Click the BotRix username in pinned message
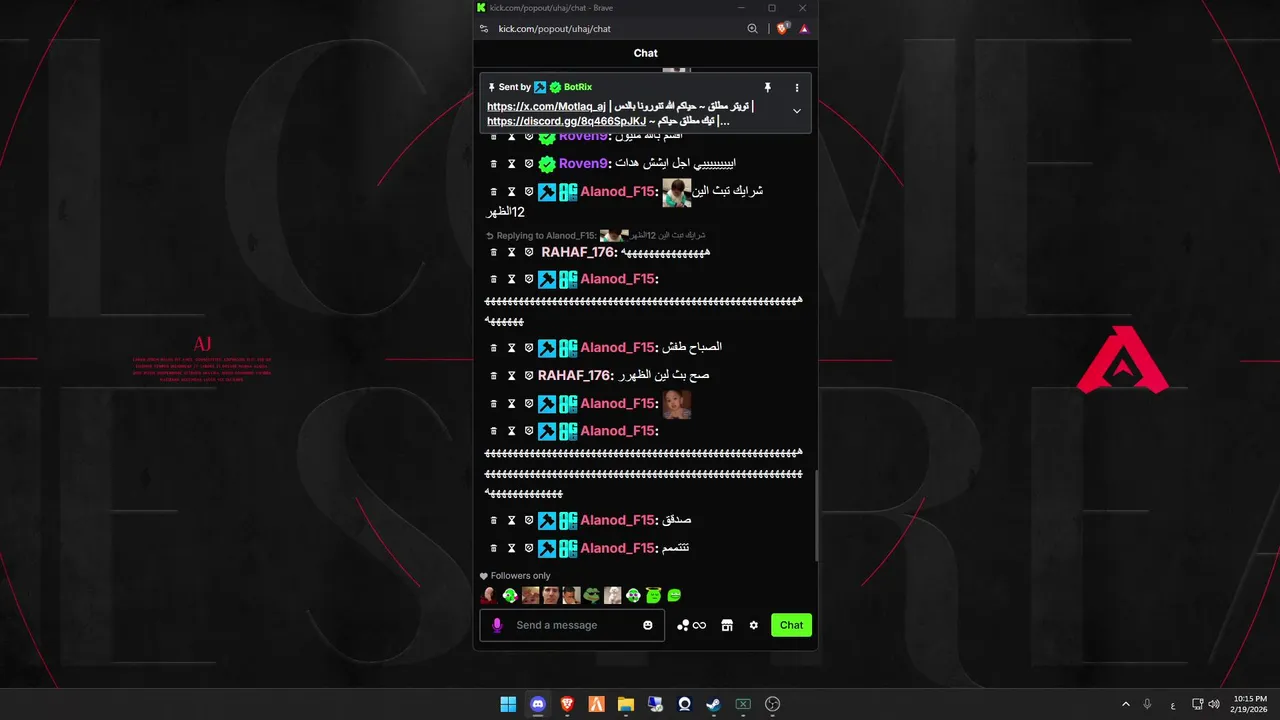This screenshot has height=720, width=1280. pos(578,88)
